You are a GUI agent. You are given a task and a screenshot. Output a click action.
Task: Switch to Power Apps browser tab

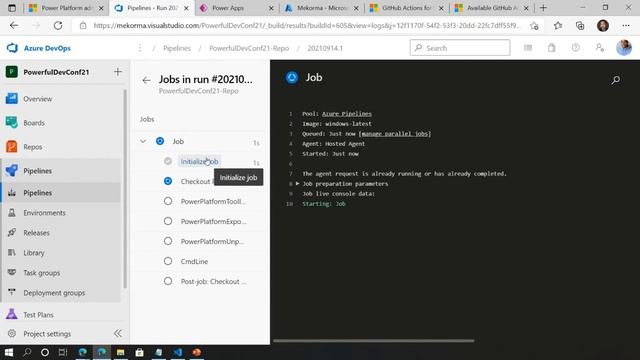click(233, 8)
